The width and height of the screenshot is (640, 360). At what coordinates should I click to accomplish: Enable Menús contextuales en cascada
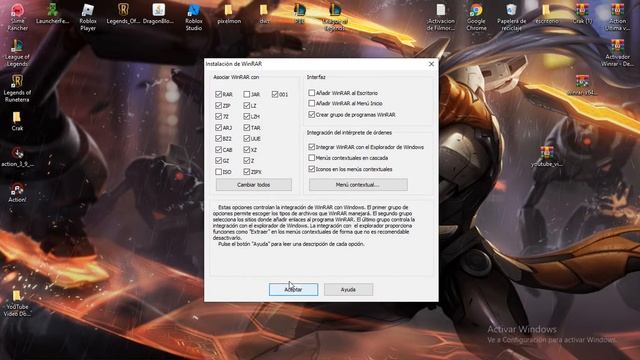pos(311,158)
